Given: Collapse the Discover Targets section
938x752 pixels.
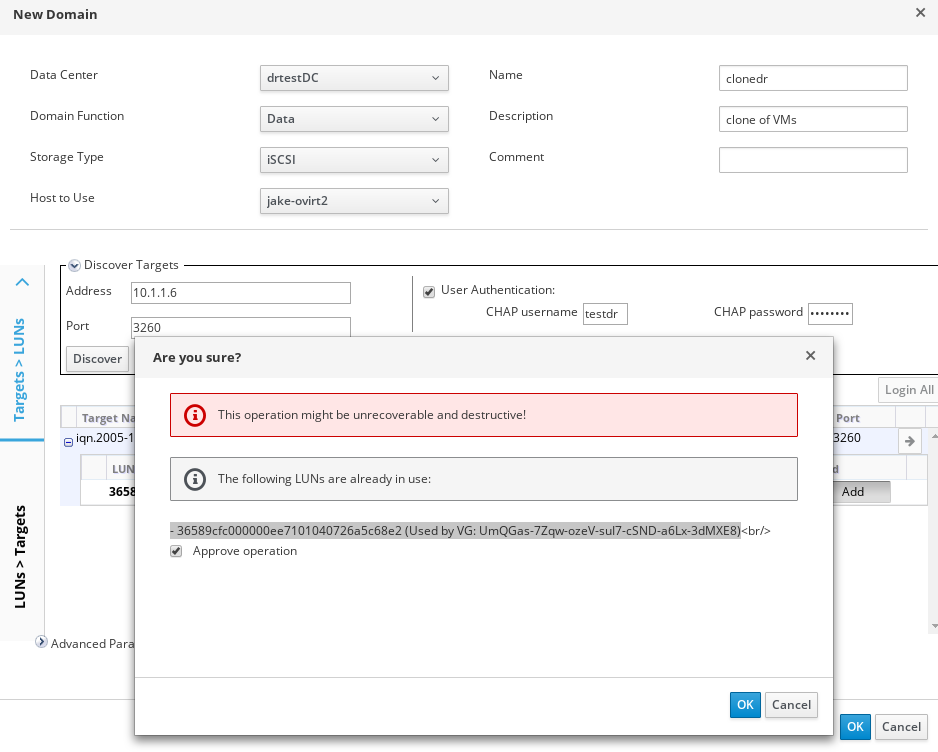Looking at the screenshot, I should click(75, 266).
